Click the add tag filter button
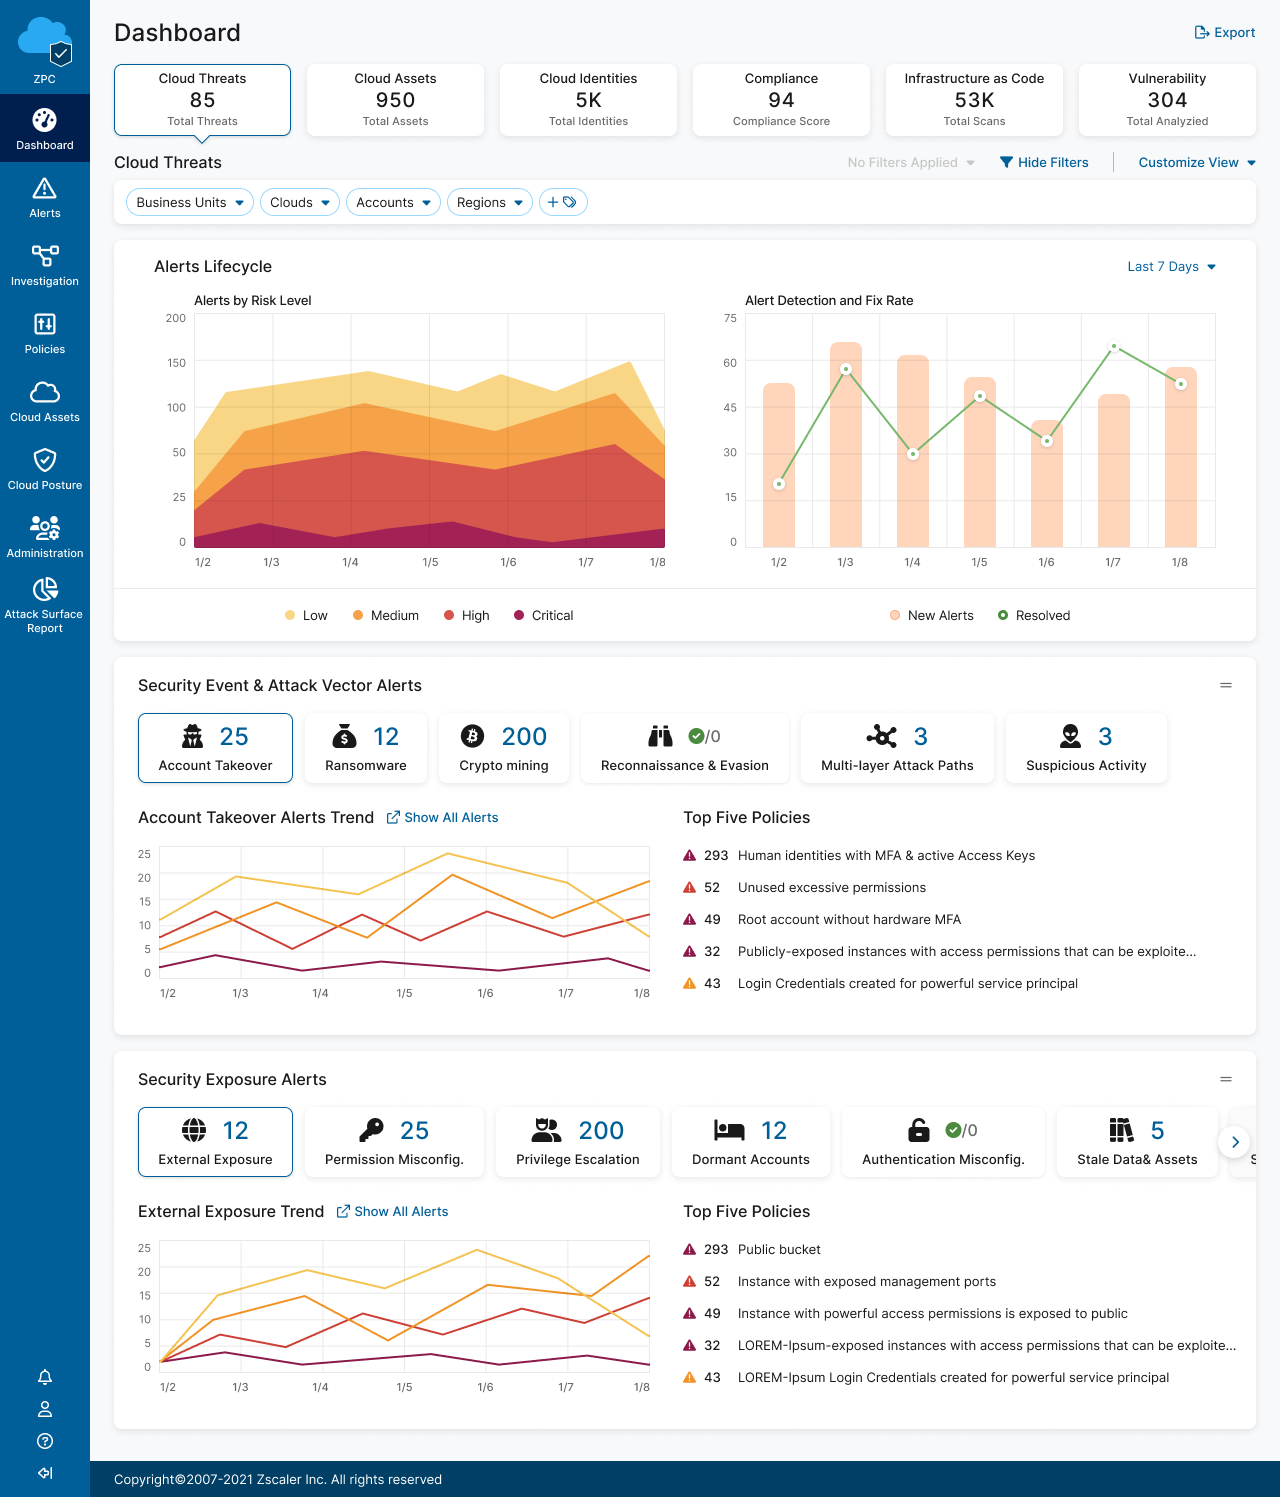Screen dimensions: 1280x1497 coord(562,202)
